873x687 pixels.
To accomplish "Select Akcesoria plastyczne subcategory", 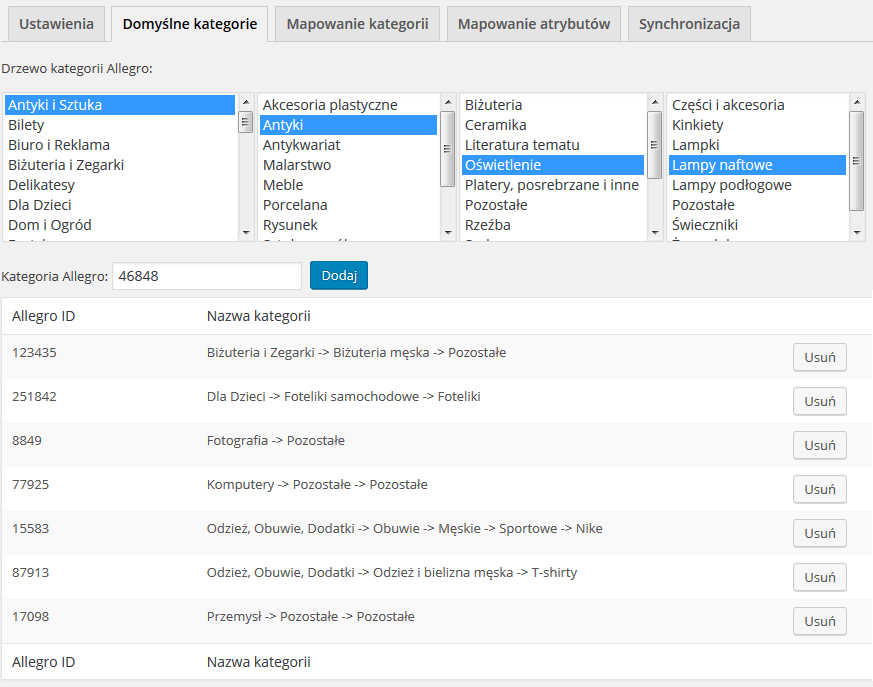I will pyautogui.click(x=349, y=105).
